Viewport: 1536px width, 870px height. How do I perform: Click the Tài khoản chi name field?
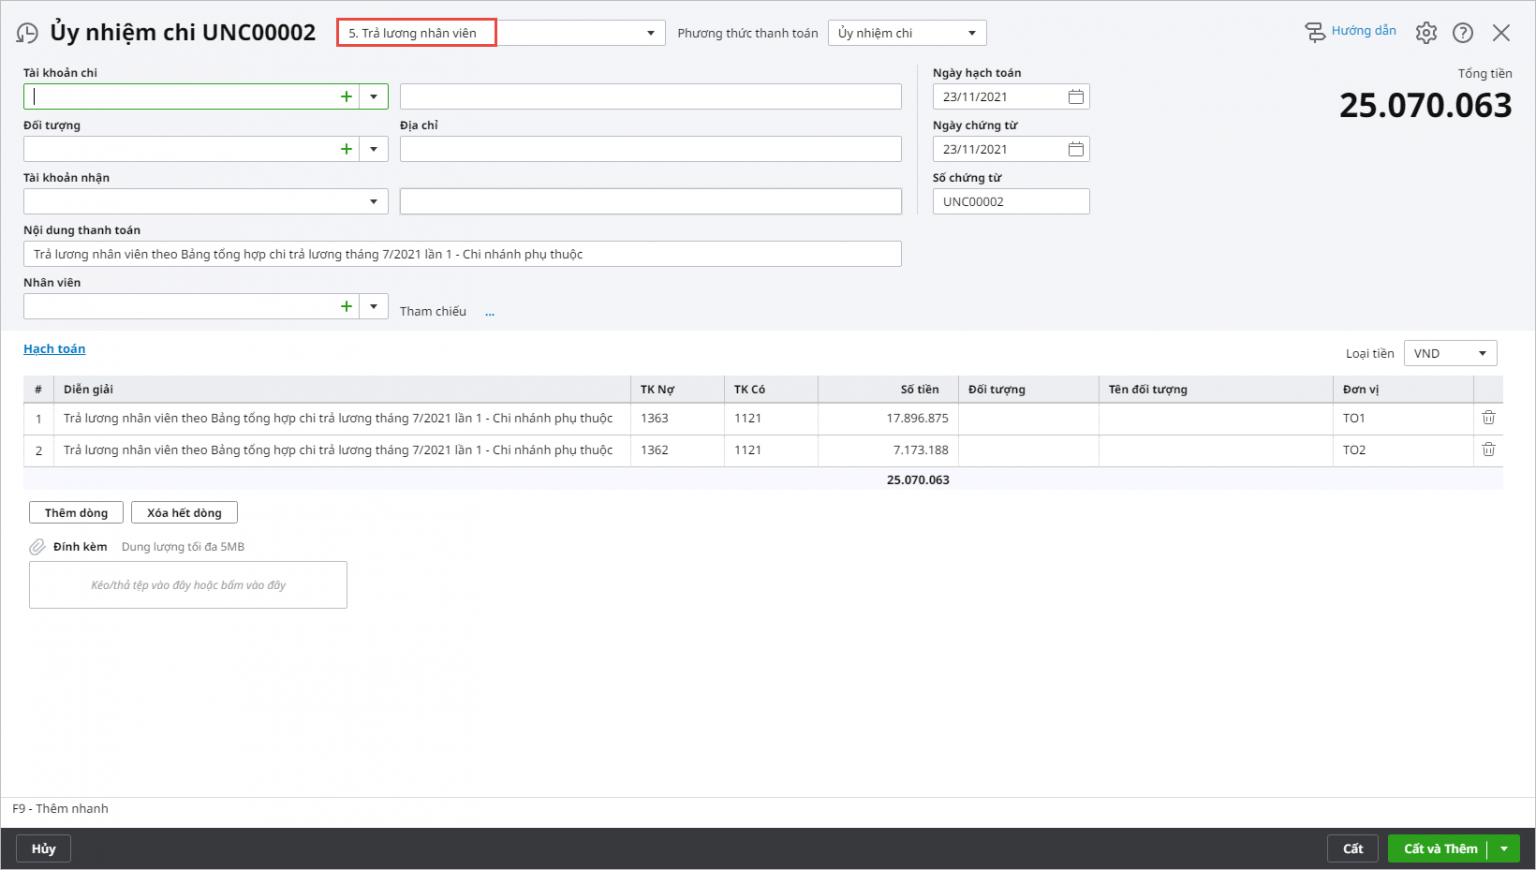click(x=650, y=97)
